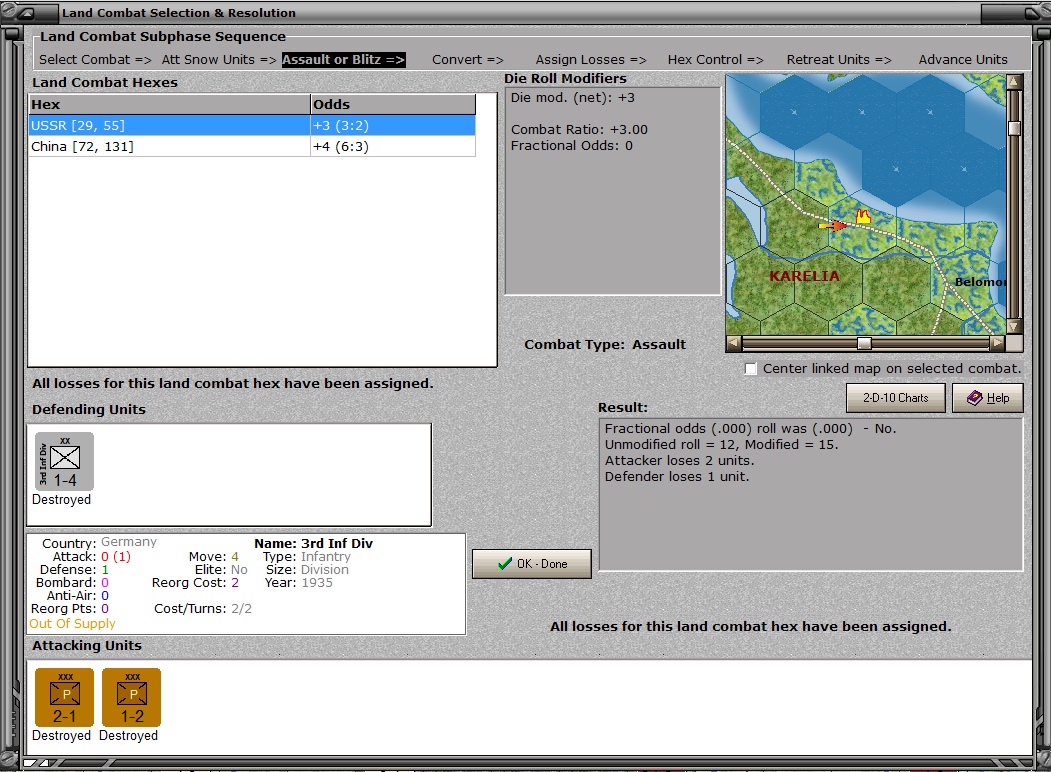The height and width of the screenshot is (772, 1051).
Task: Click the book icon on the Help button
Action: [x=973, y=398]
